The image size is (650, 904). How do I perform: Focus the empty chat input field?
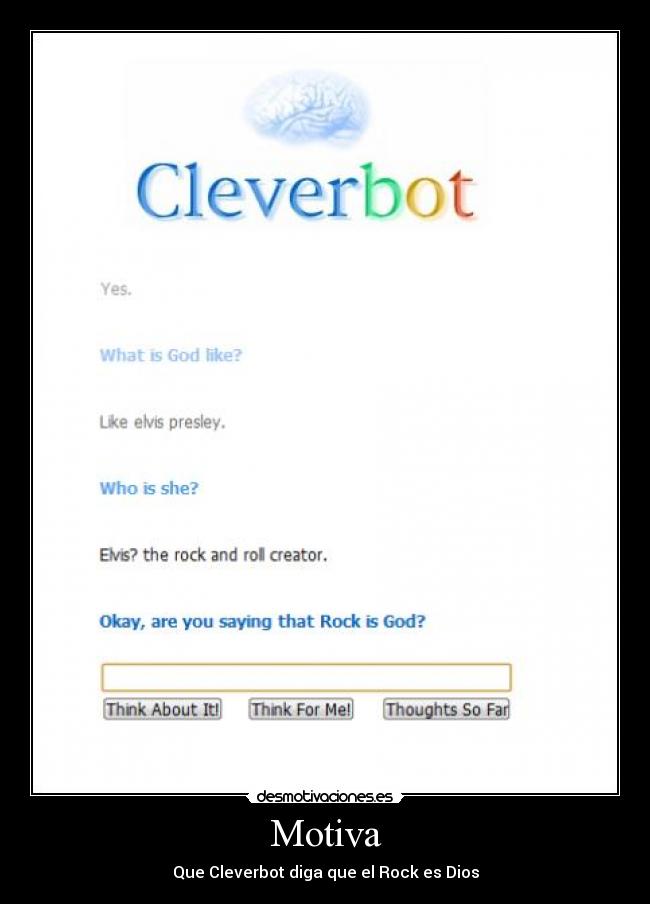(306, 677)
